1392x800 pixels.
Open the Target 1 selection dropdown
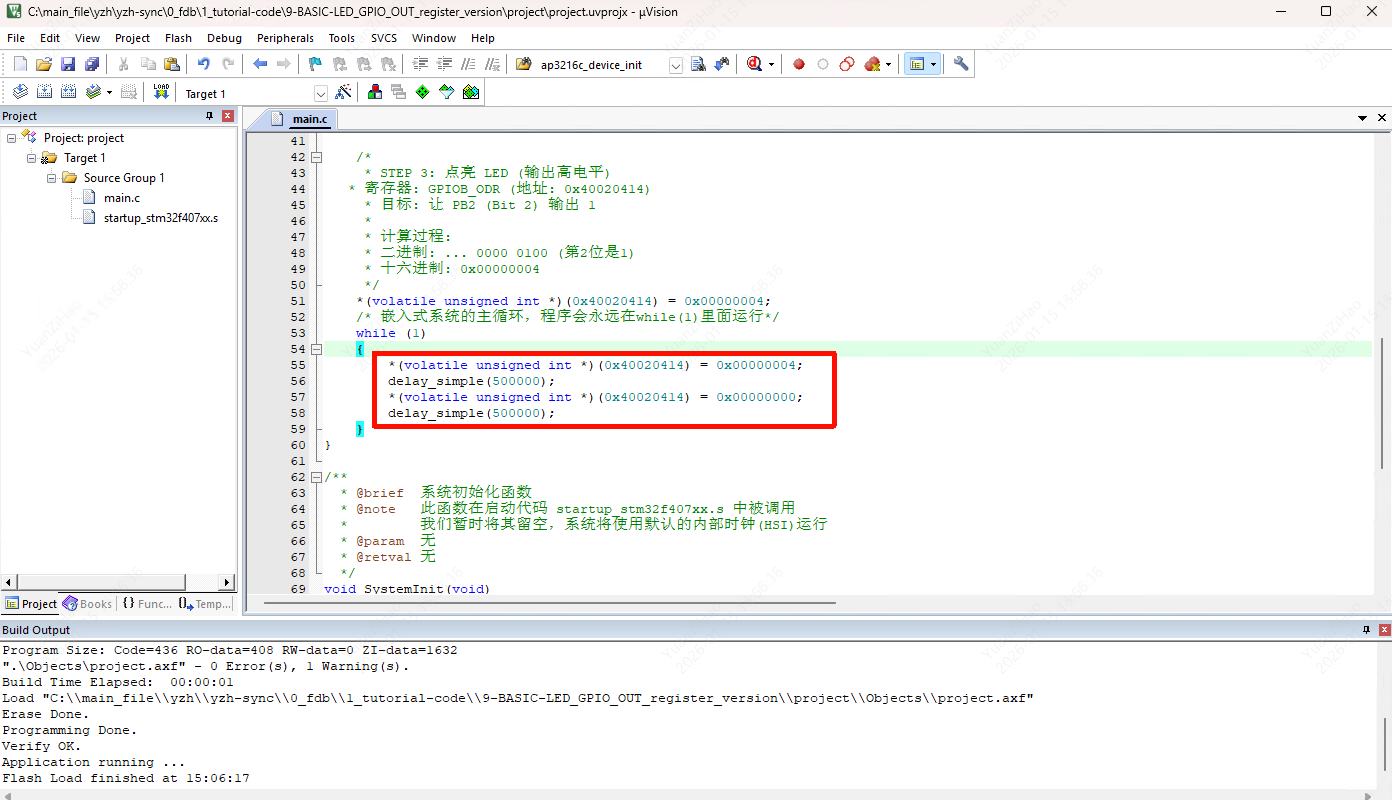tap(321, 93)
